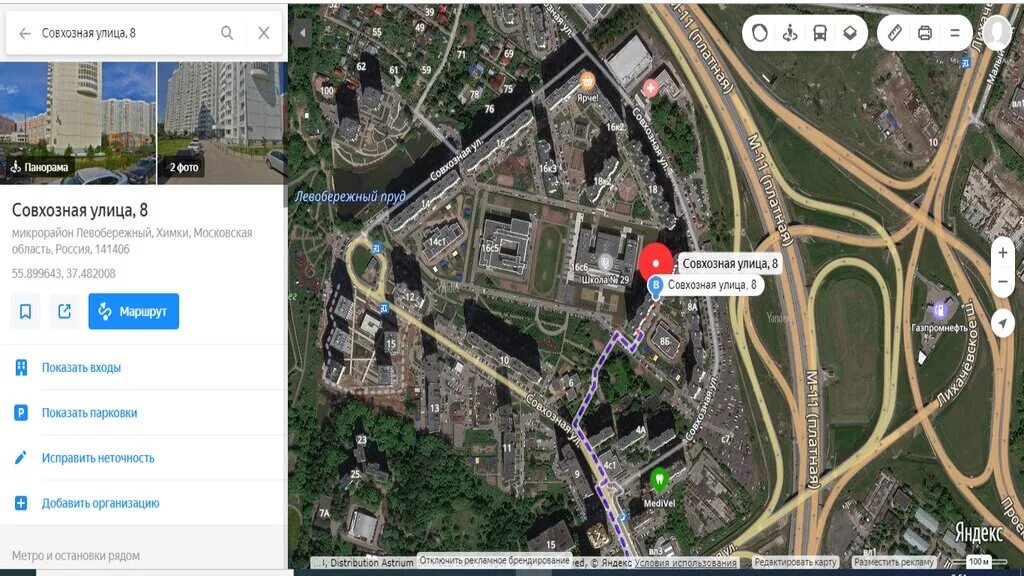Select Показать входы

click(x=81, y=368)
